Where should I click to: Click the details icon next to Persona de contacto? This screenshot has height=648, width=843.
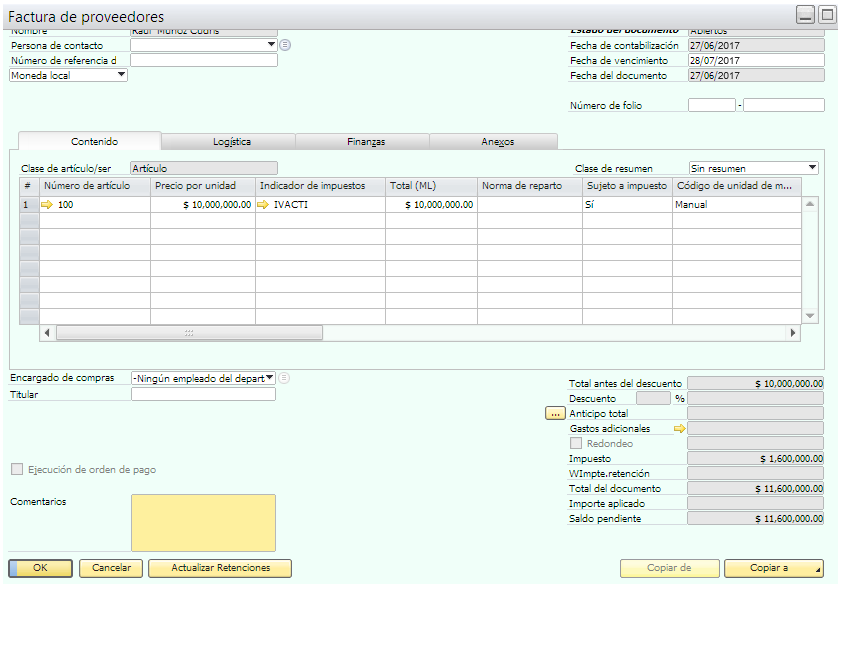(285, 45)
